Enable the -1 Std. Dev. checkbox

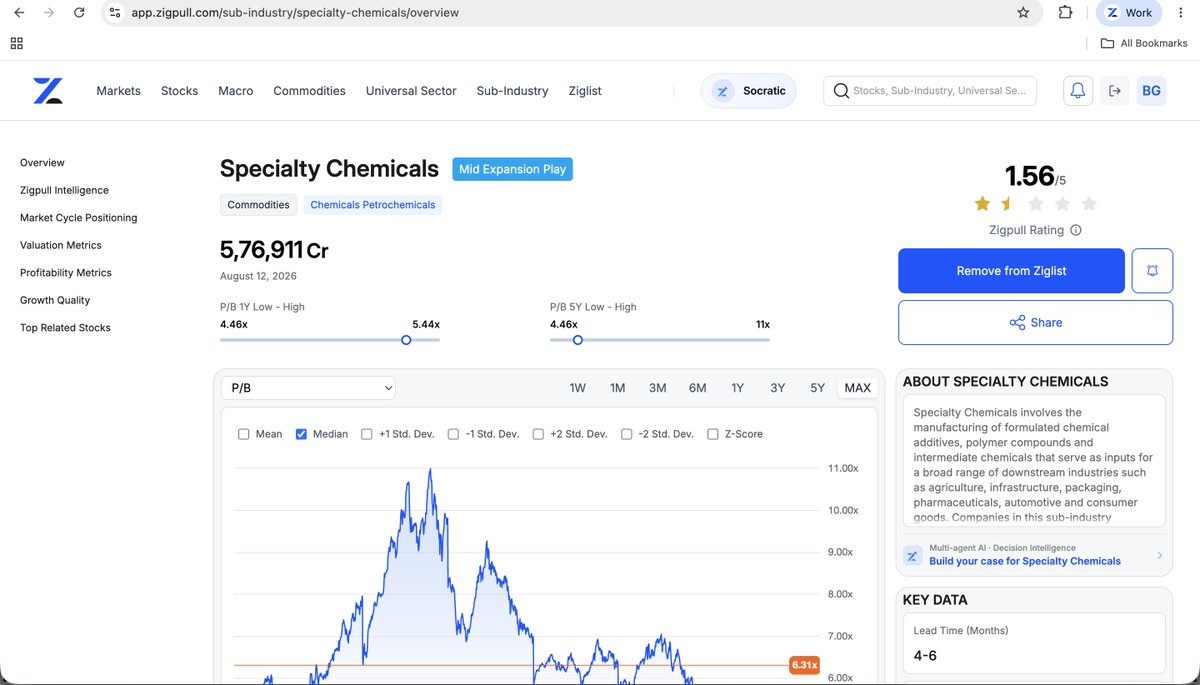453,434
